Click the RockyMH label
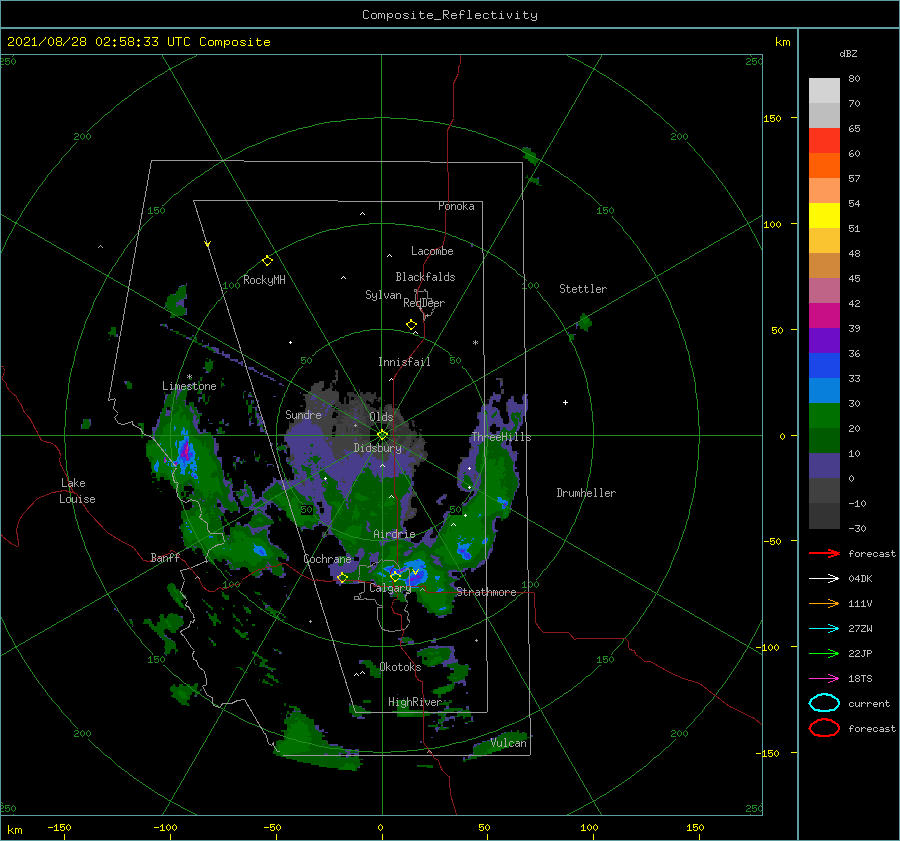The width and height of the screenshot is (900, 841). (x=264, y=280)
